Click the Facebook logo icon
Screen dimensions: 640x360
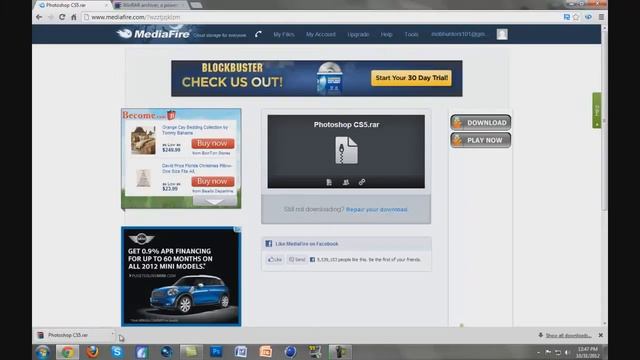coord(269,244)
